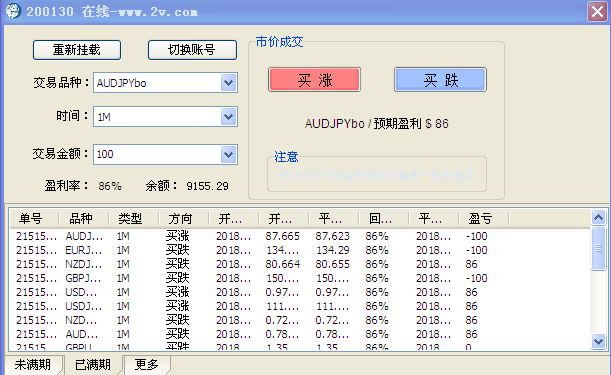
Task: Click the -100 result of GBPJ... row
Action: coord(477,278)
